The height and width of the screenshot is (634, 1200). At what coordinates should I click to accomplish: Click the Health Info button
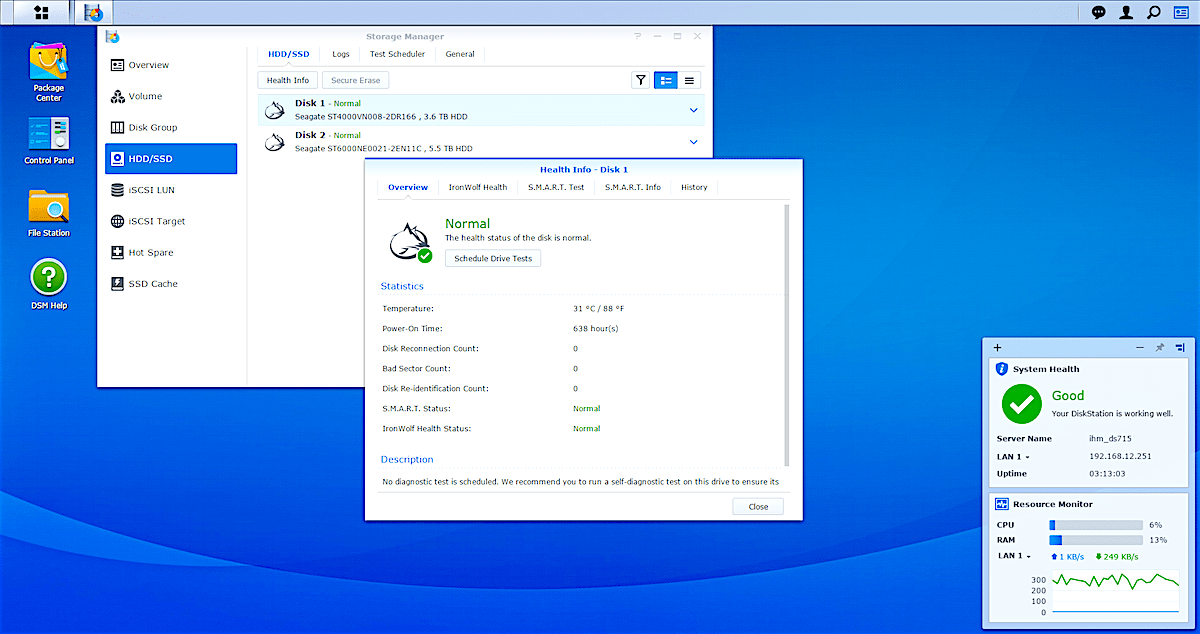pyautogui.click(x=287, y=80)
